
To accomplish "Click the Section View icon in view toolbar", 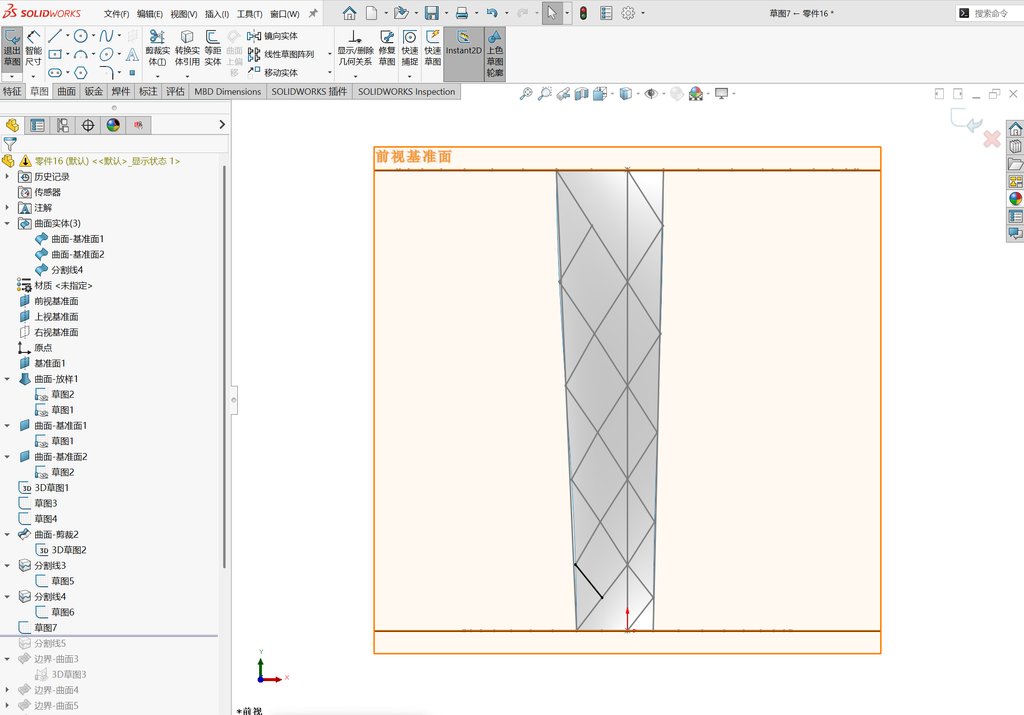I will coord(581,94).
